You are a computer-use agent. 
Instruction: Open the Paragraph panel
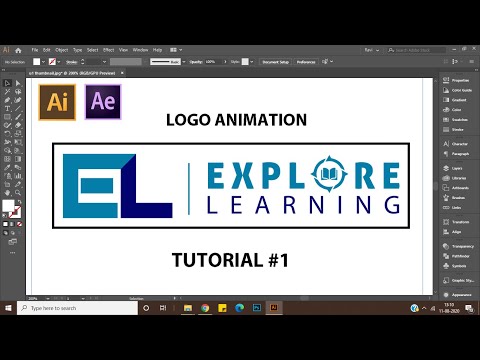tap(456, 154)
